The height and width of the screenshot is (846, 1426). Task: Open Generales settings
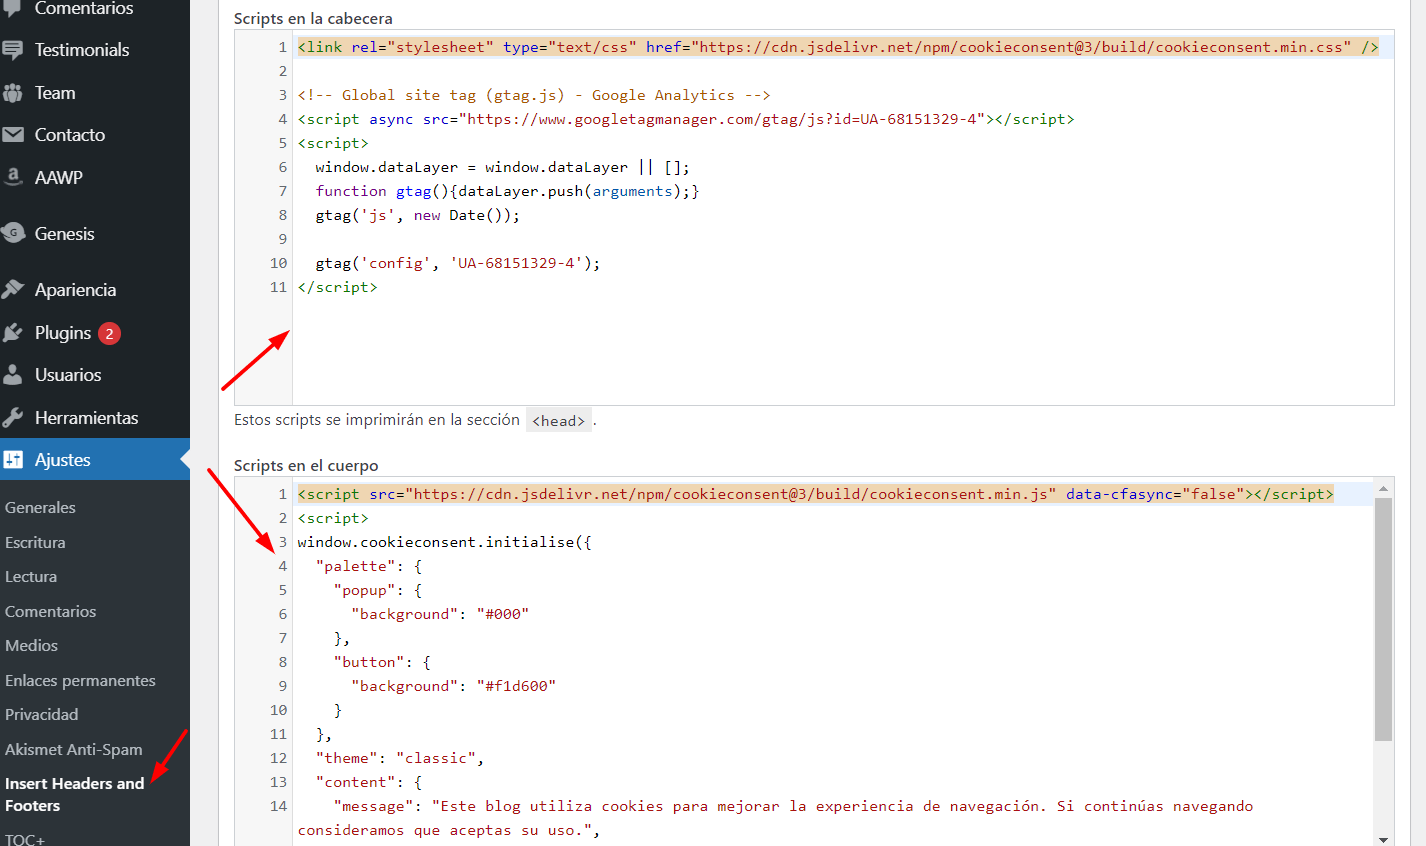(x=40, y=508)
